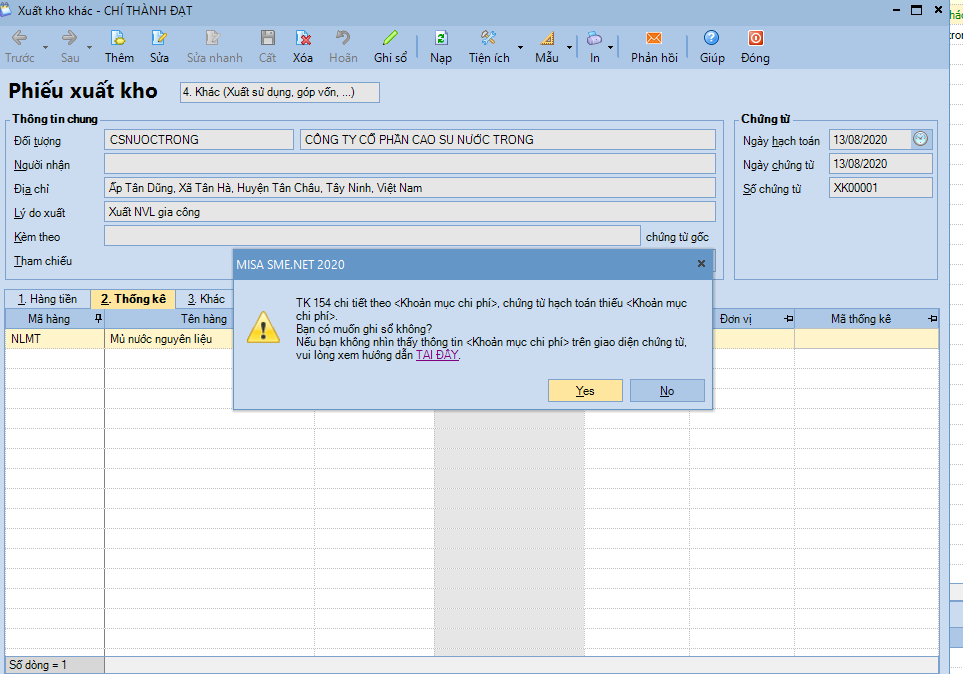The image size is (963, 674).
Task: Click the Ghi sổ pen icon
Action: 390,39
